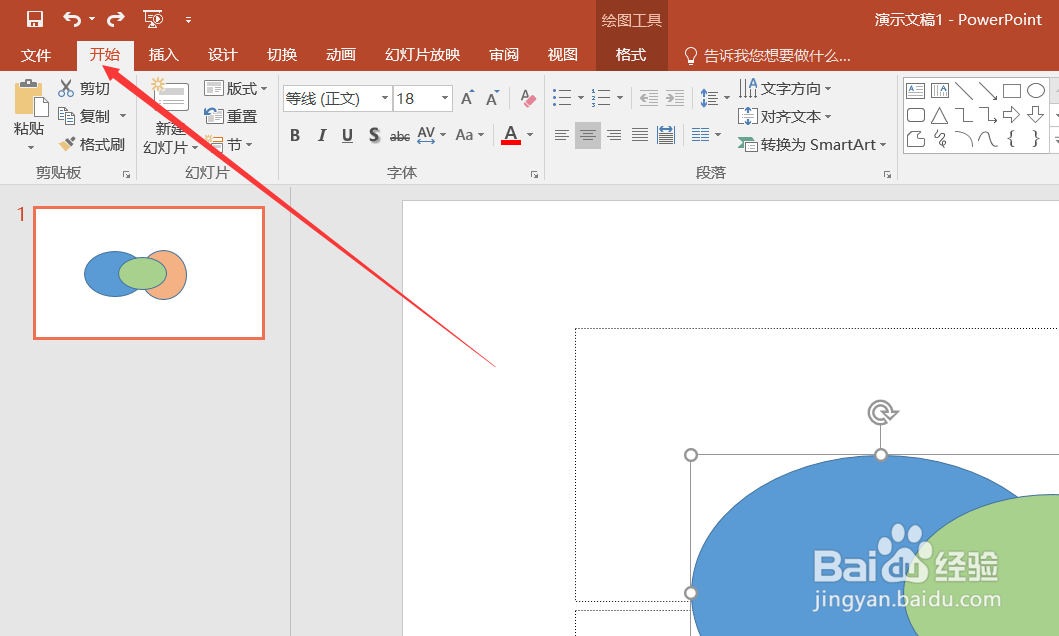Clear all formatting icon
Image resolution: width=1059 pixels, height=636 pixels.
coord(528,99)
